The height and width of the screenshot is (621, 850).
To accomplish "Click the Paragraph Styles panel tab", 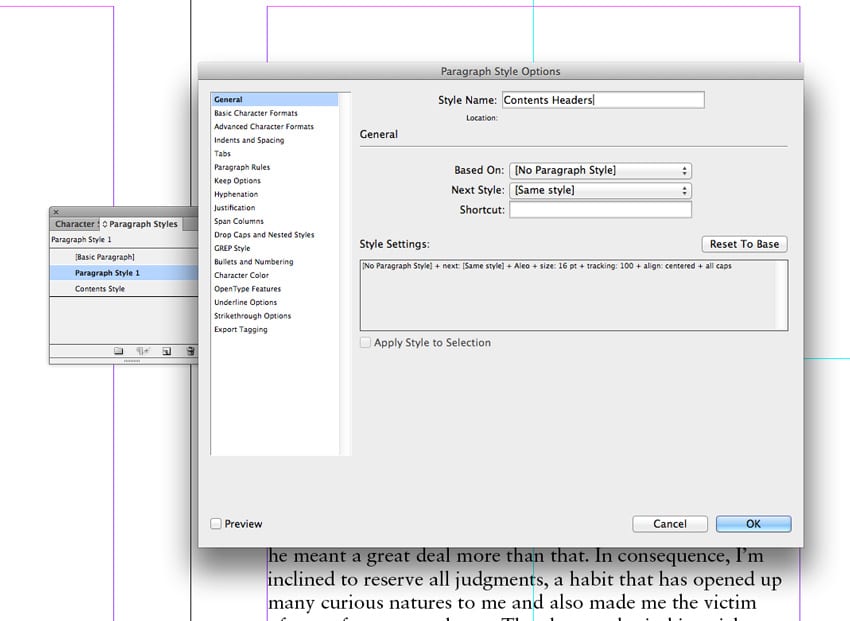I will (x=140, y=224).
